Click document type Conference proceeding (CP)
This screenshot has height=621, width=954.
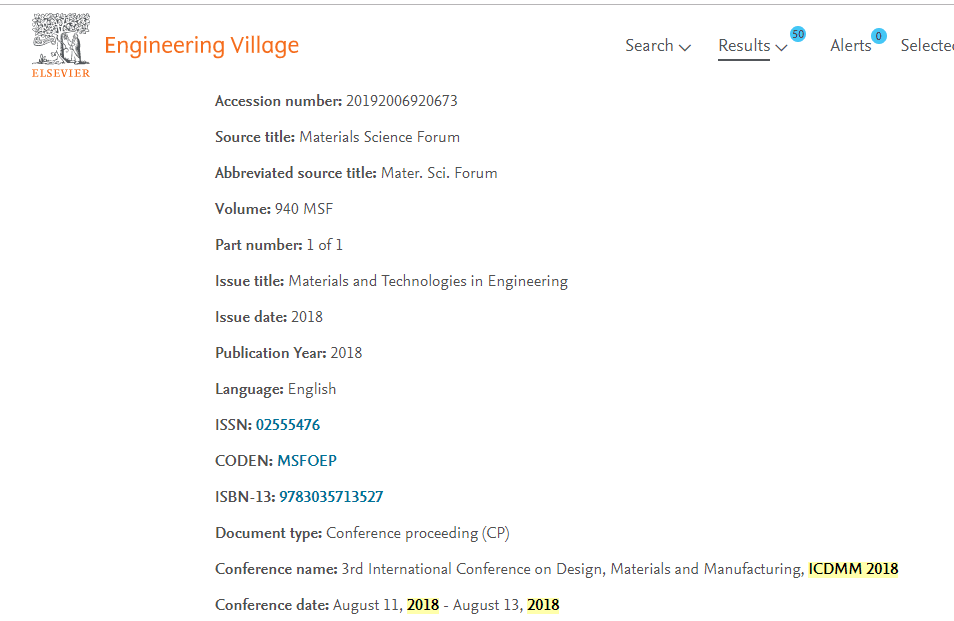418,533
